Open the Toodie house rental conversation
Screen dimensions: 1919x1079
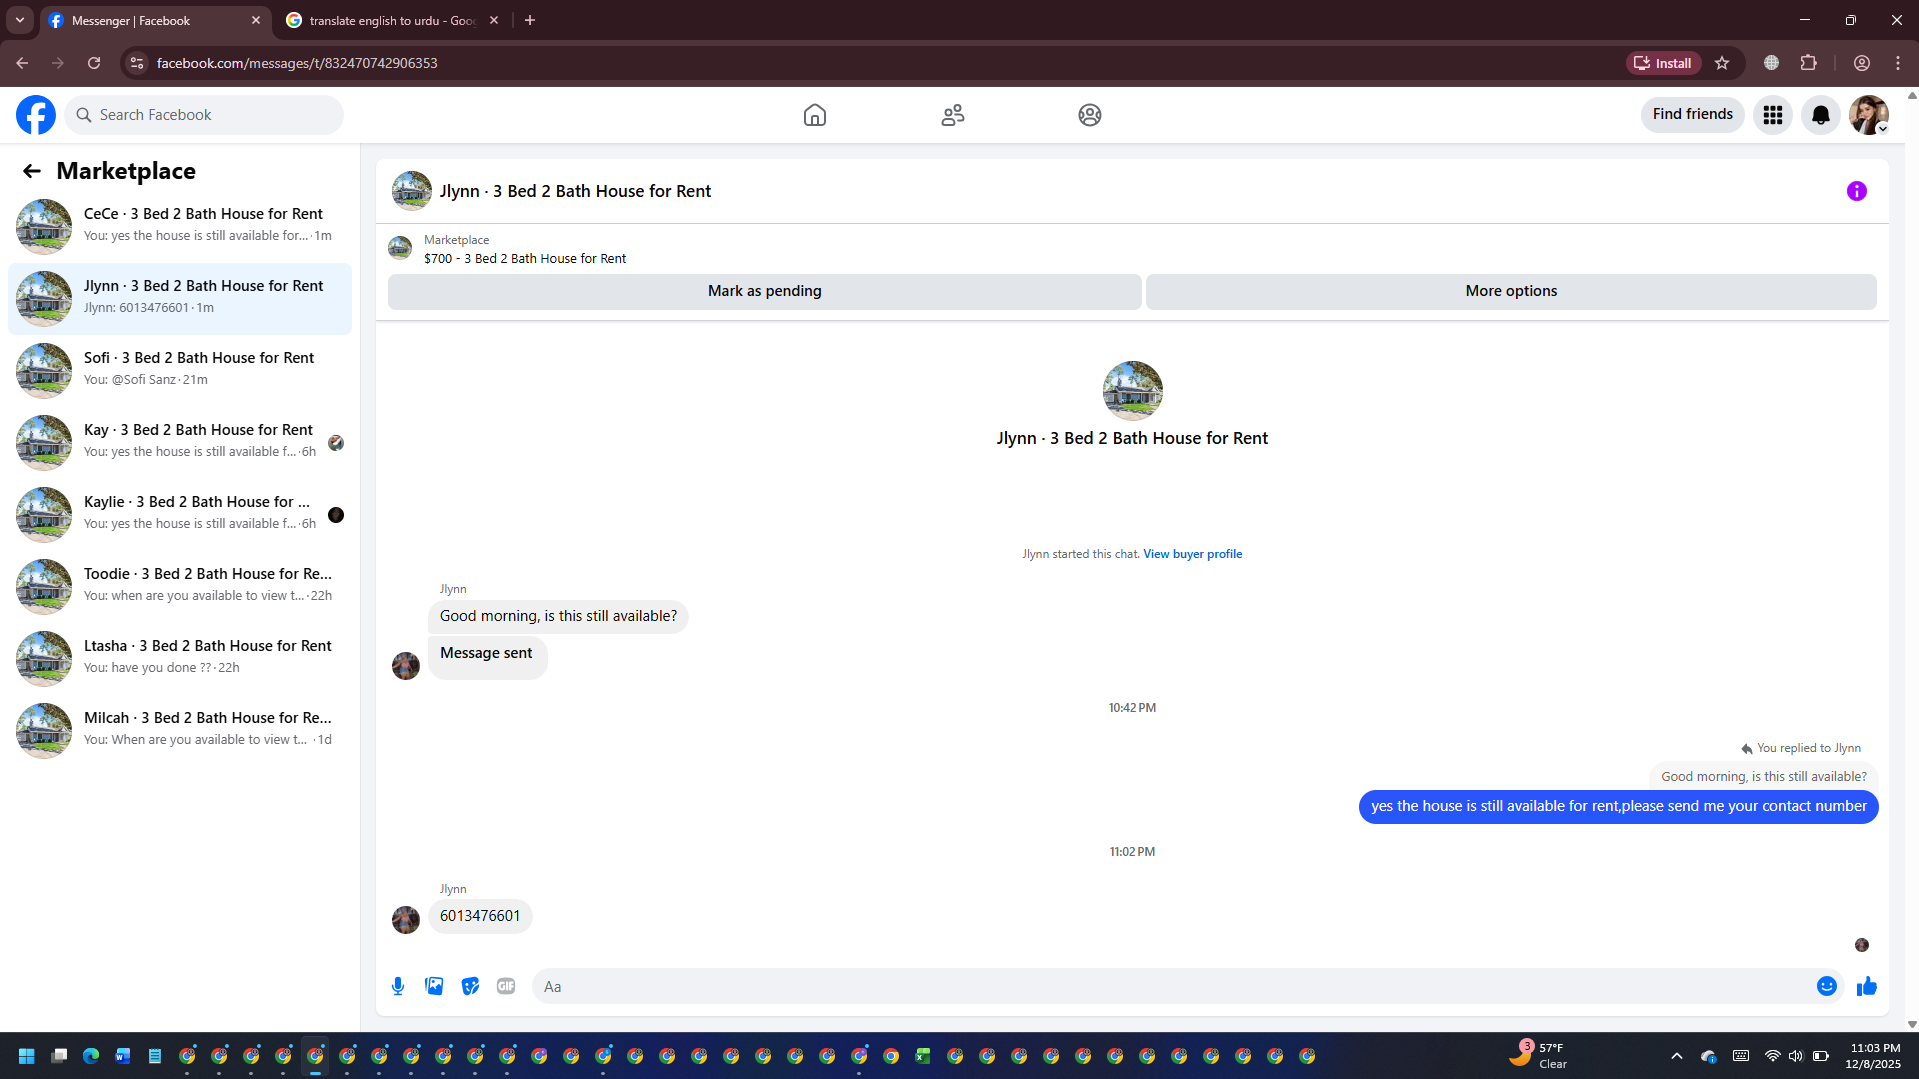tap(180, 586)
